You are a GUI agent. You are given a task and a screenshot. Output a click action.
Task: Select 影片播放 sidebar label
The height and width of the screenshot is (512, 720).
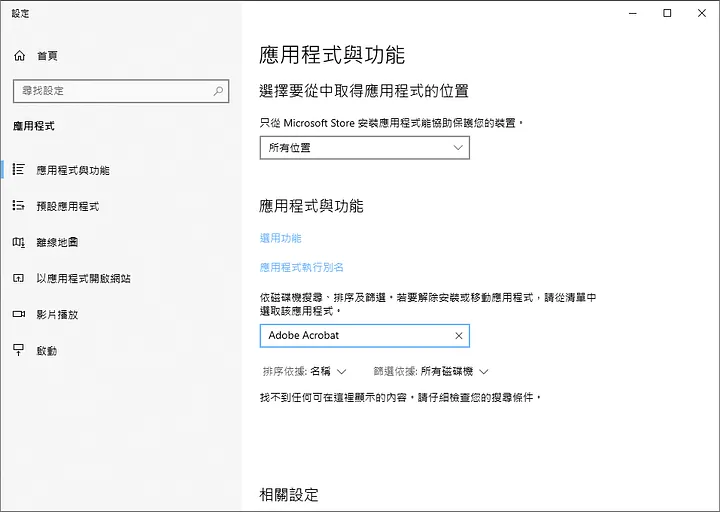pyautogui.click(x=57, y=315)
